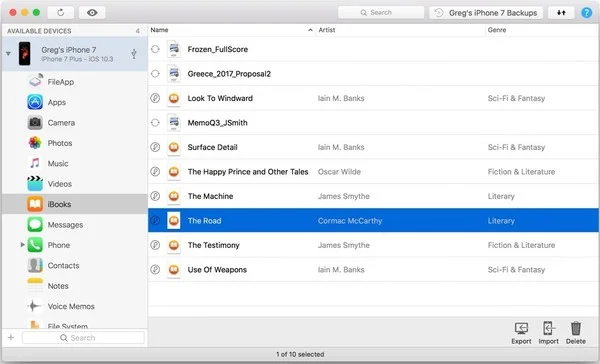Click the Import button
This screenshot has height=364, width=600.
click(x=548, y=333)
